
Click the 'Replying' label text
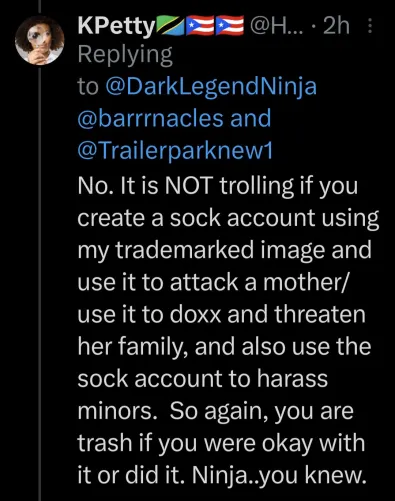click(125, 55)
